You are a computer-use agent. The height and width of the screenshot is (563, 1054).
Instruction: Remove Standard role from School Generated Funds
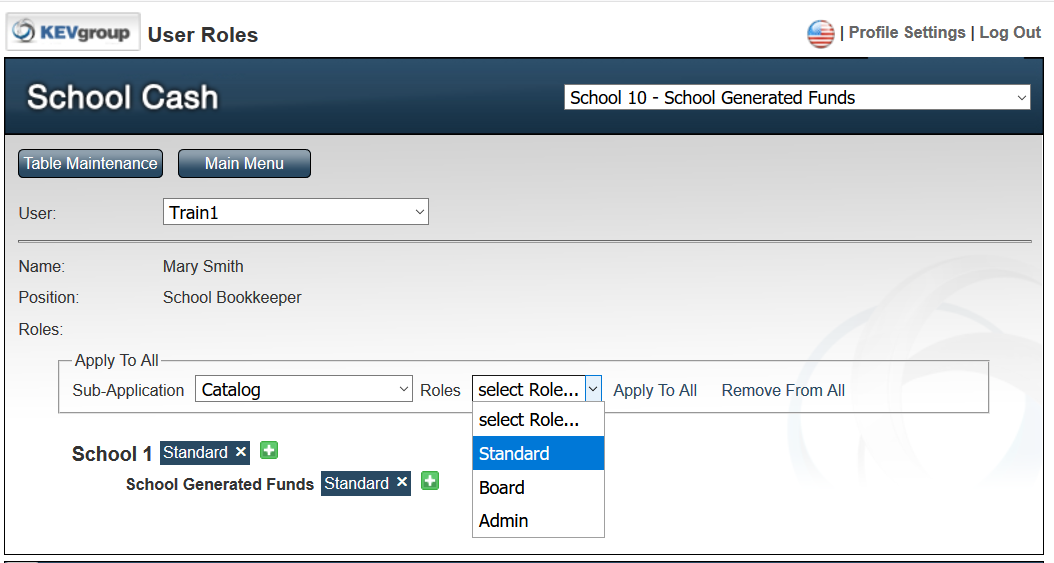pos(402,482)
